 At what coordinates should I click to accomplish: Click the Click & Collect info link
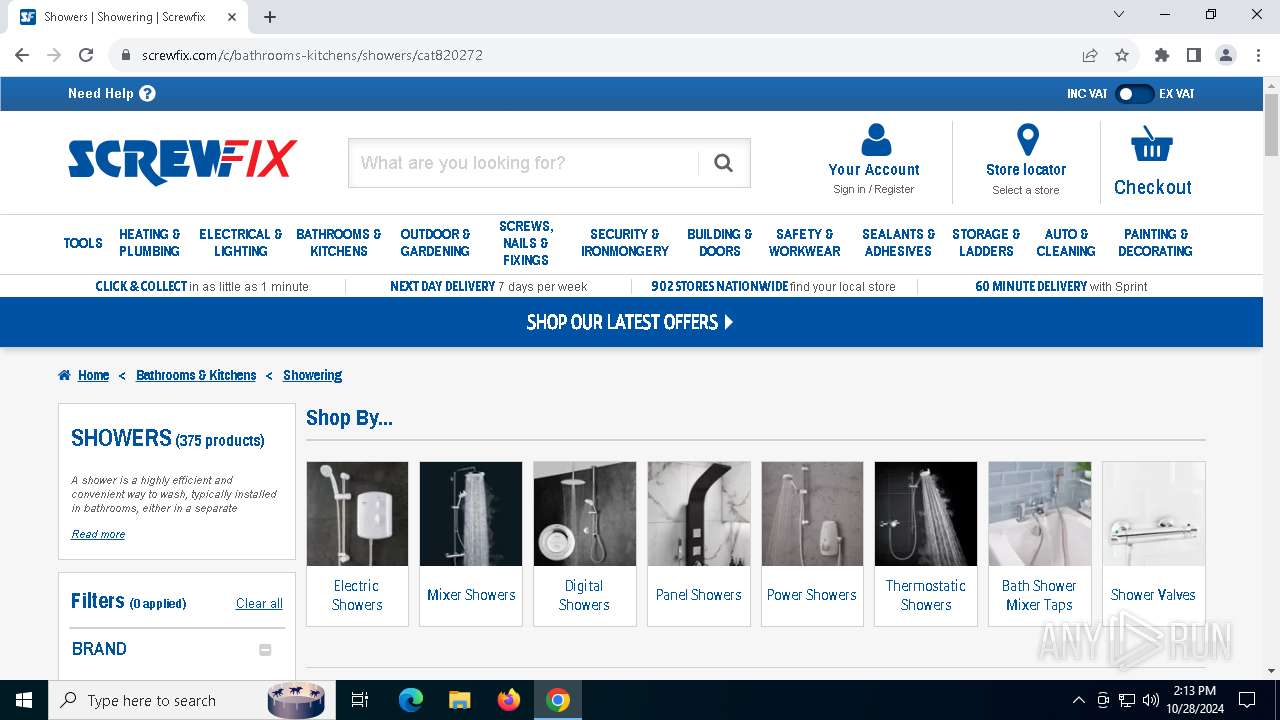click(x=202, y=286)
